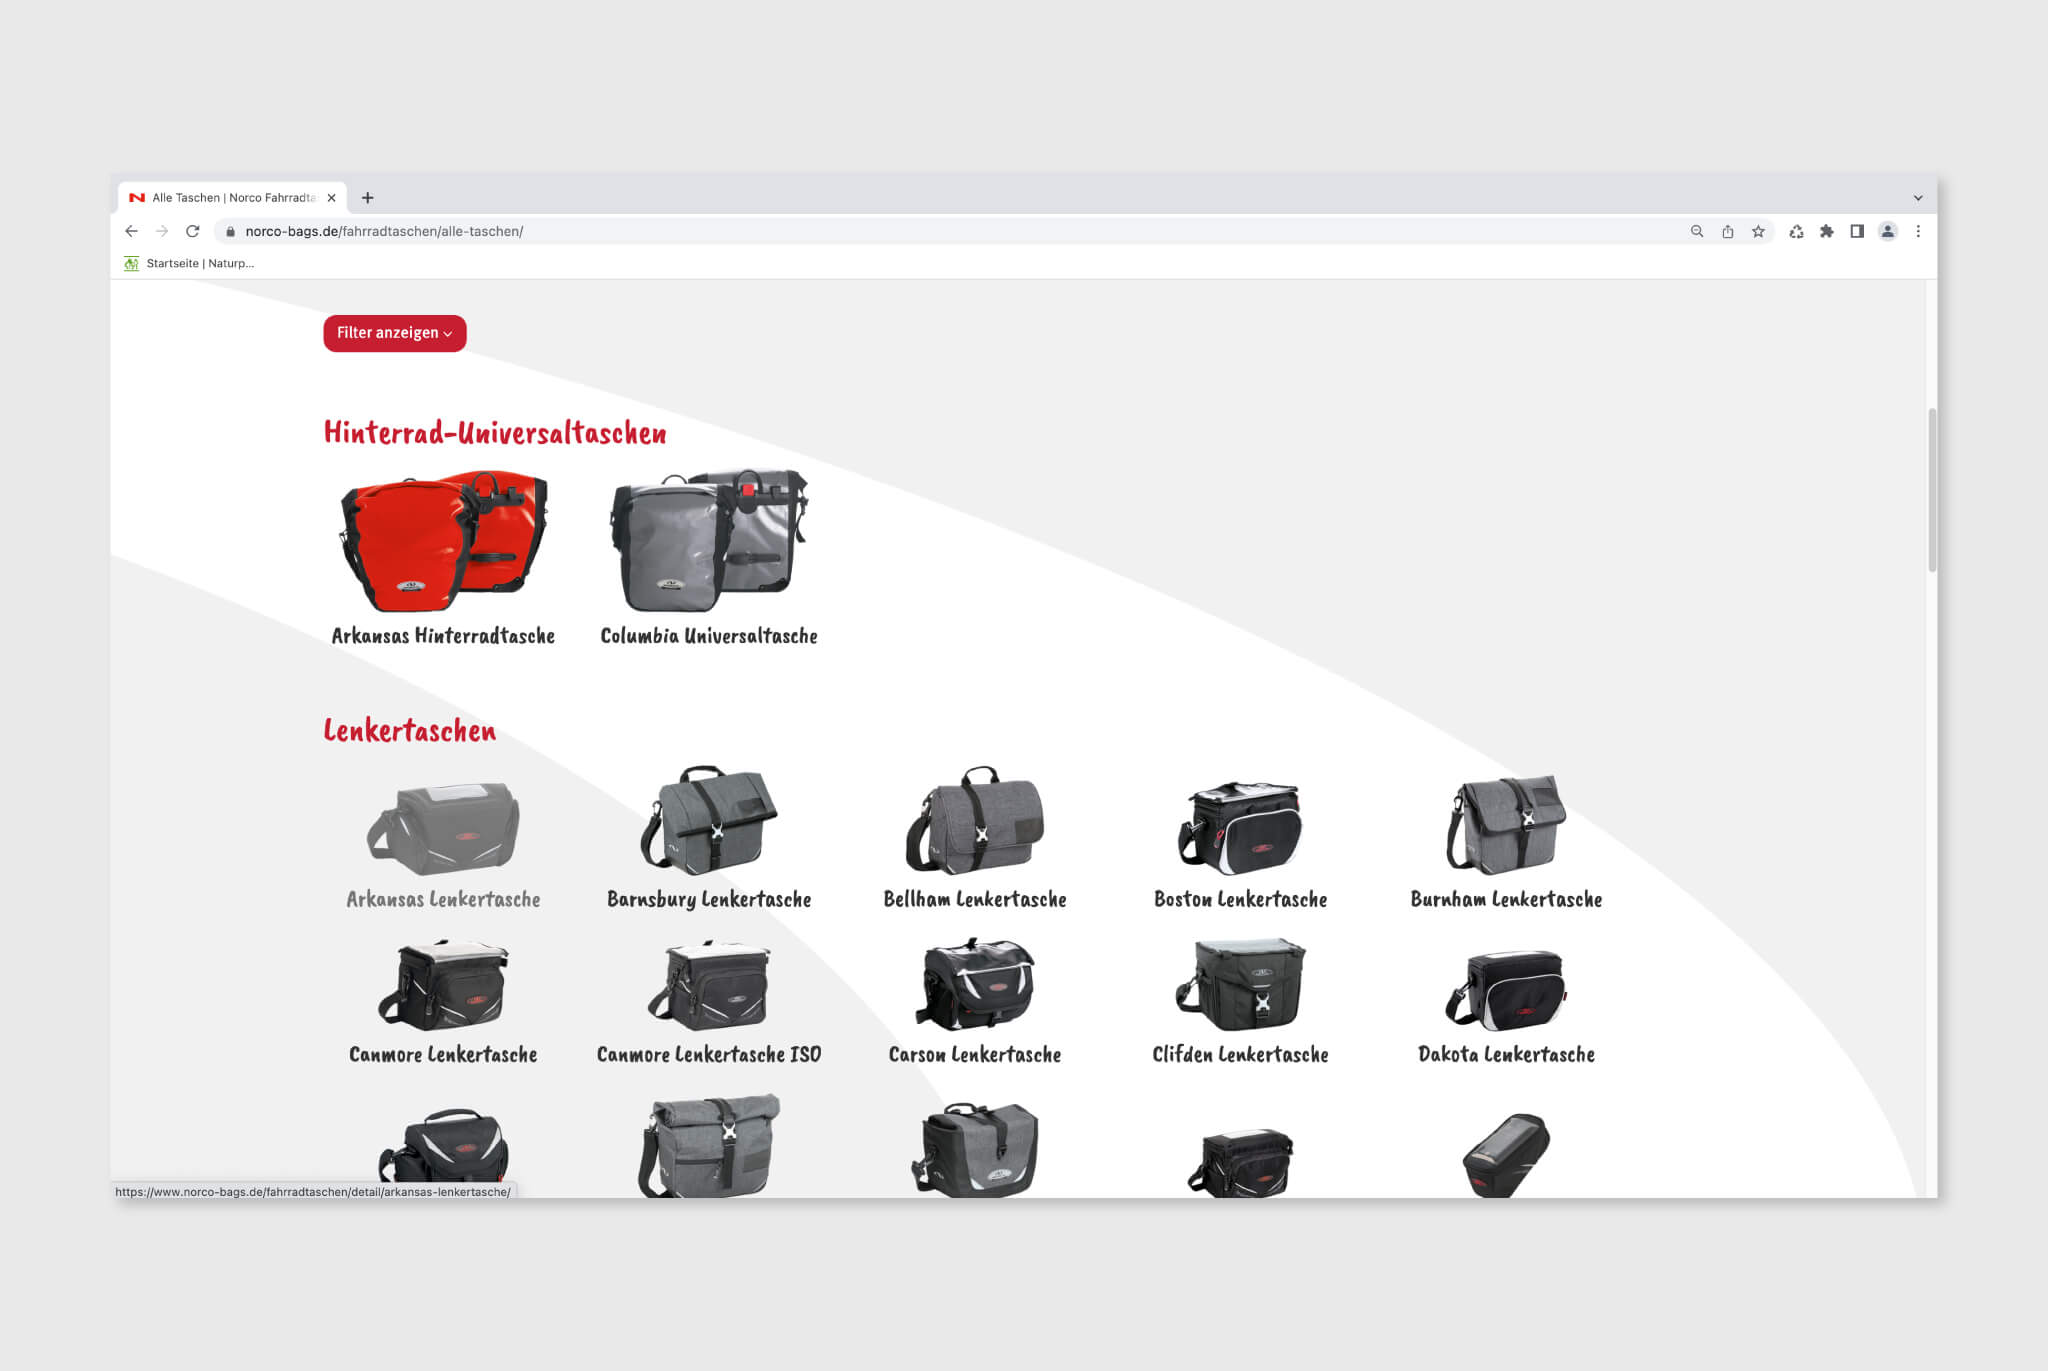2048x1371 pixels.
Task: Select the Alle Taschen browser tab
Action: (233, 198)
